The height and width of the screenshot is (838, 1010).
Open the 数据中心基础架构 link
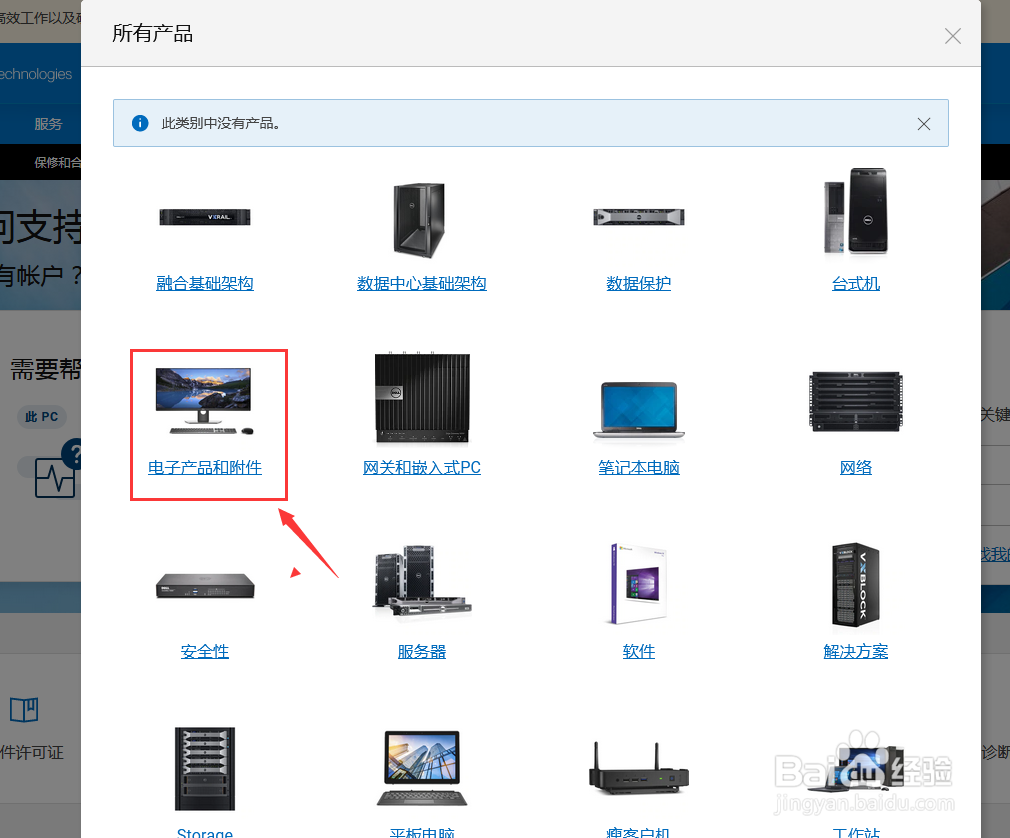[x=422, y=283]
